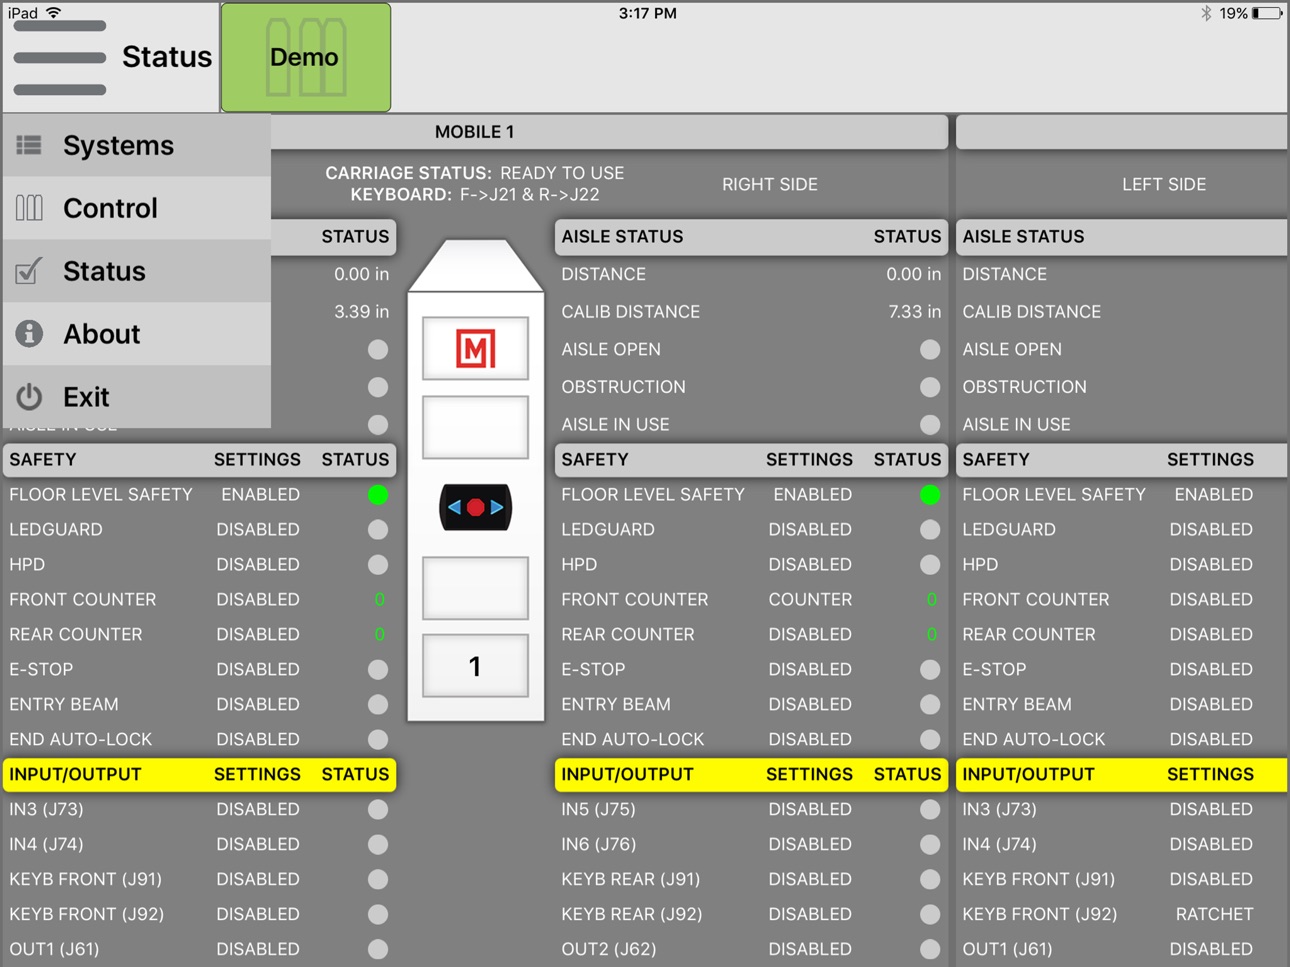Select Control in the side menu
This screenshot has height=967, width=1290.
pyautogui.click(x=136, y=208)
